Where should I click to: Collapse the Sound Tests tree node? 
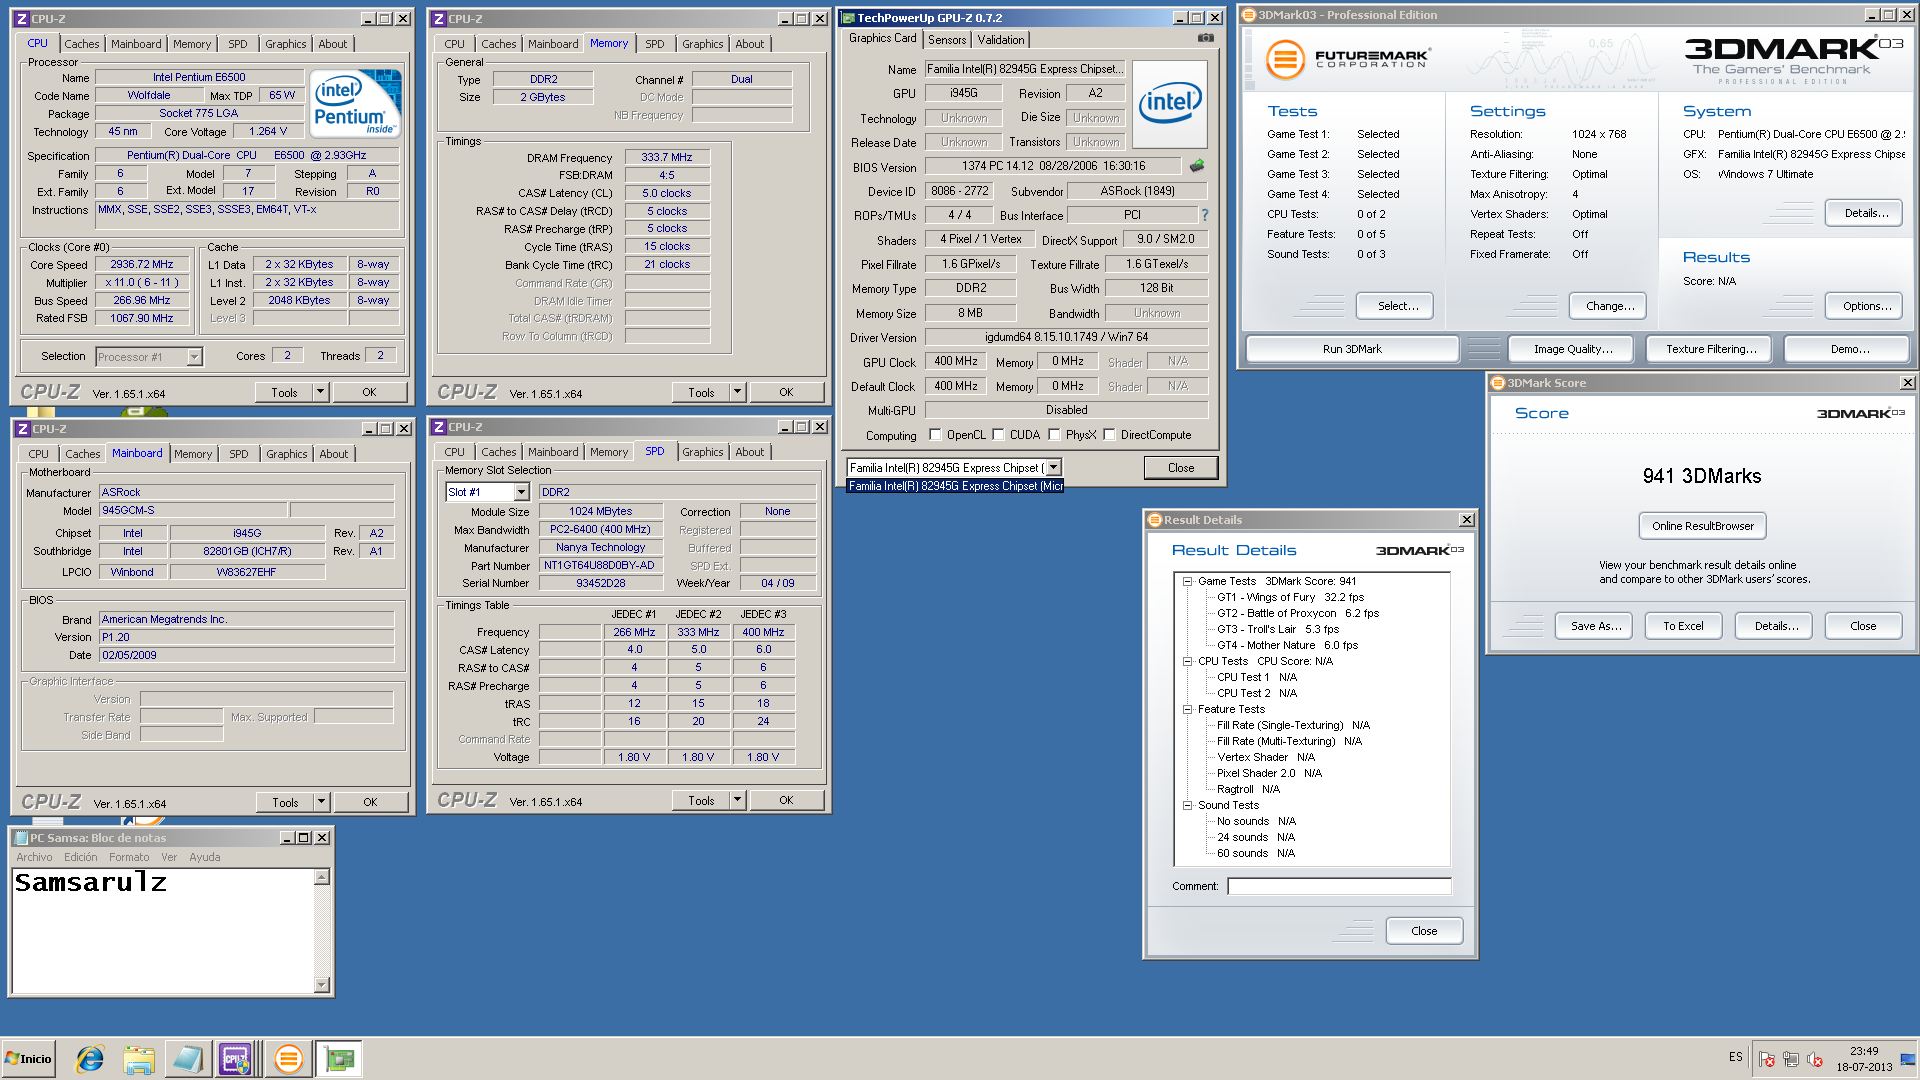(1187, 805)
